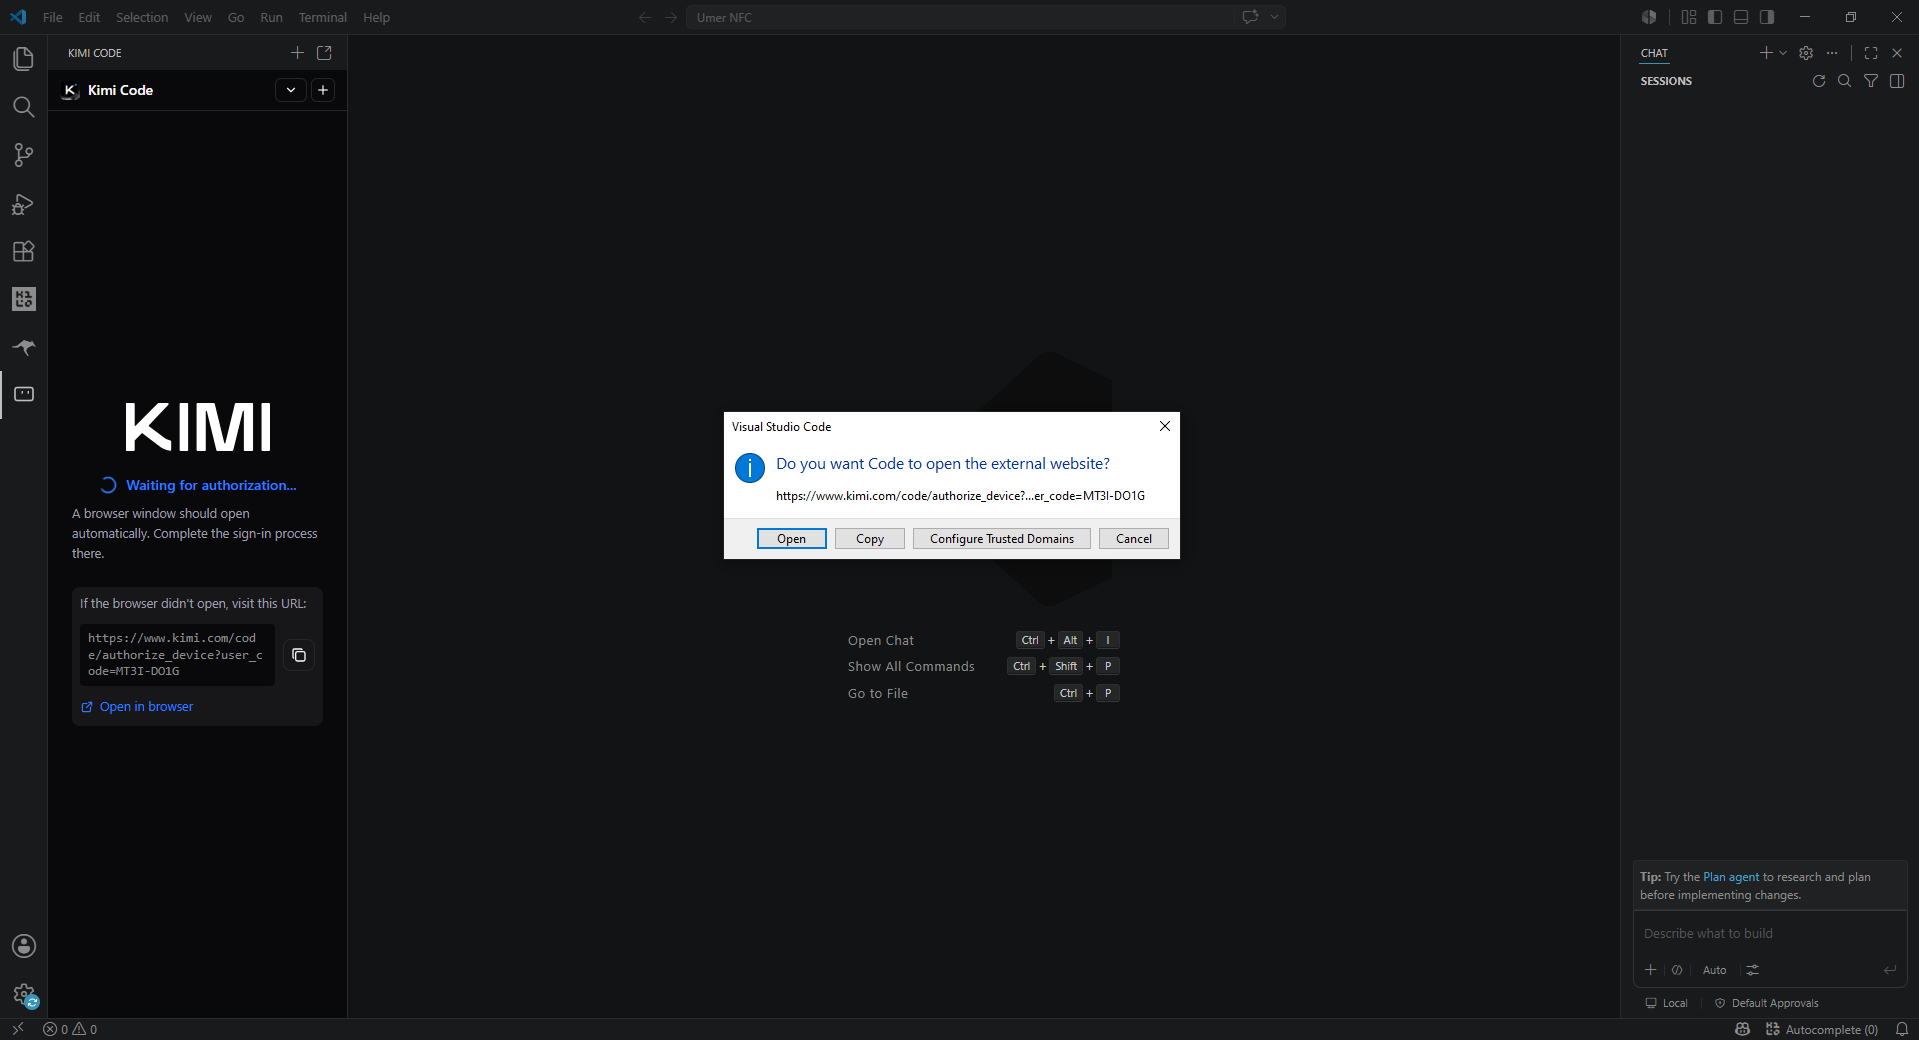Image resolution: width=1919 pixels, height=1040 pixels.
Task: Open the Edit menu
Action: click(x=89, y=17)
